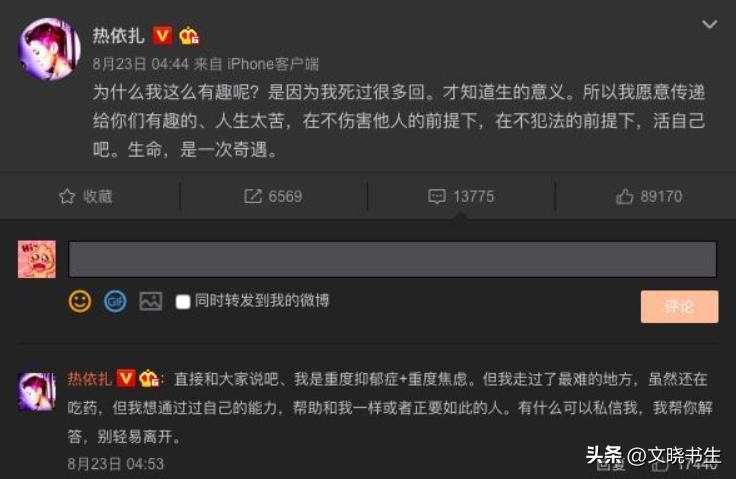Screen dimensions: 736x479
Task: Expand the post options chevron at top right
Action: tap(709, 24)
